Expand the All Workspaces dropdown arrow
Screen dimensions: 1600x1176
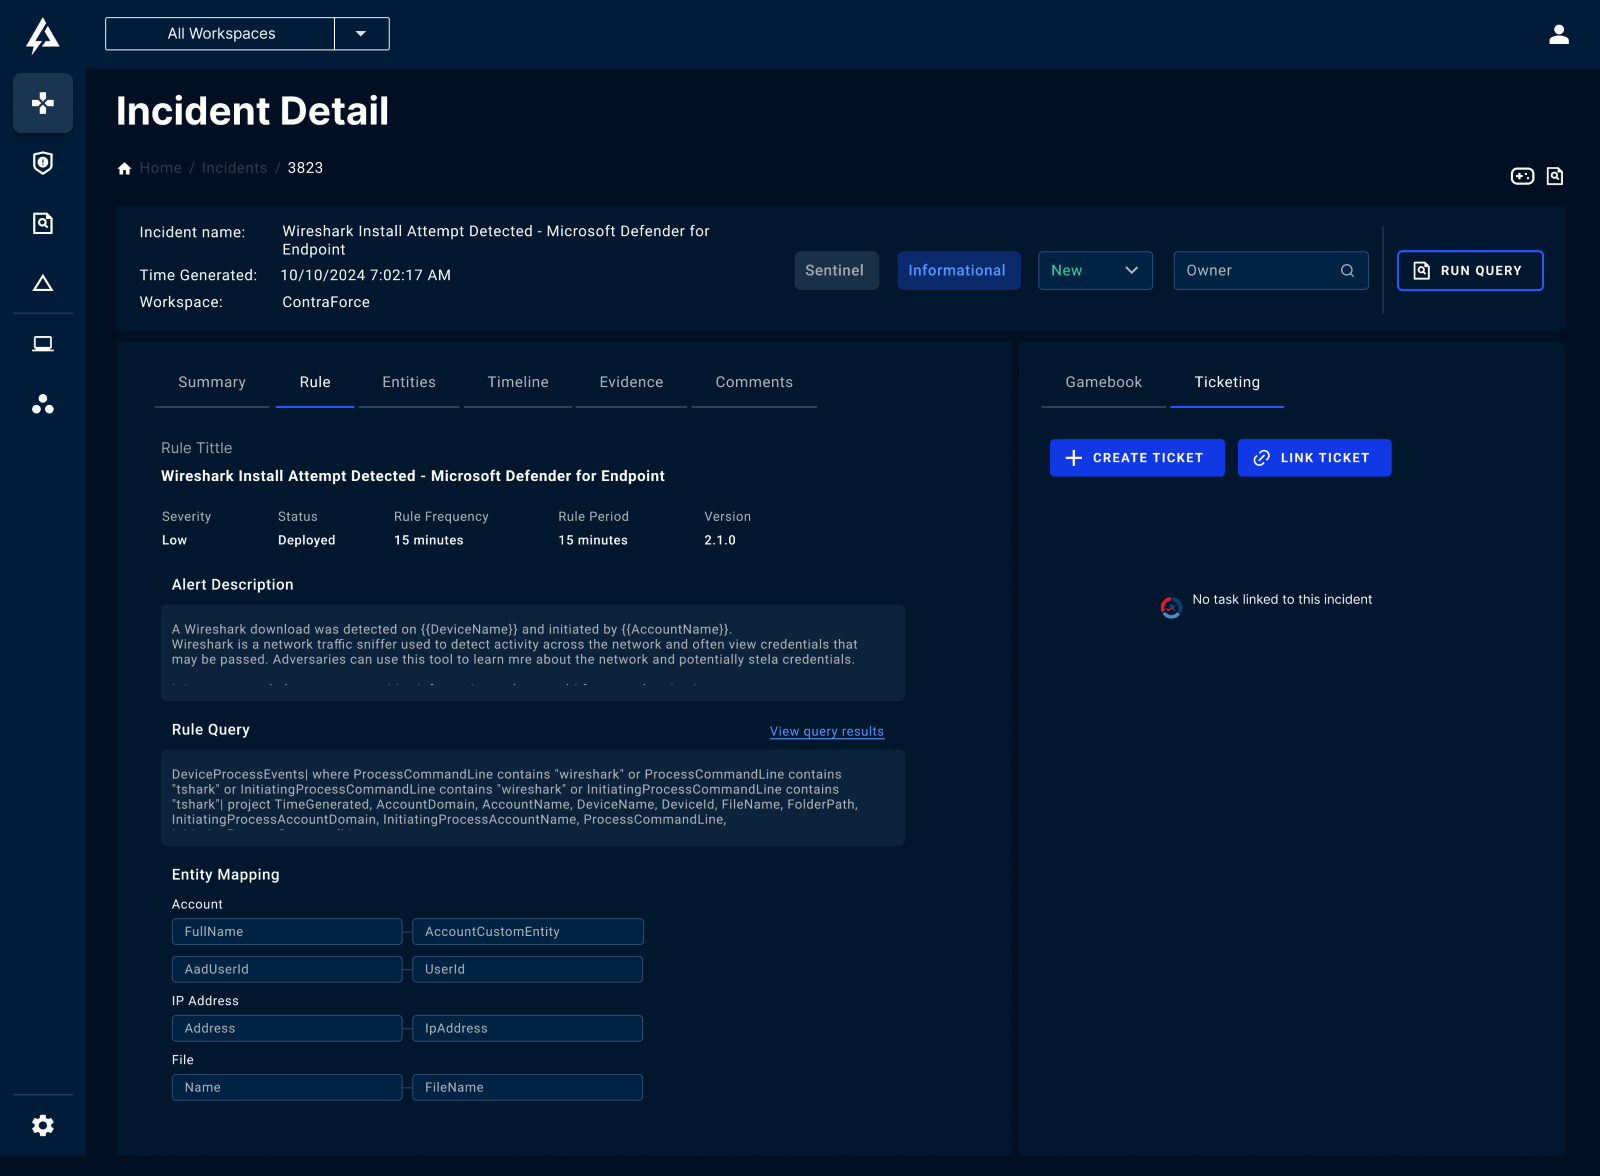[361, 34]
